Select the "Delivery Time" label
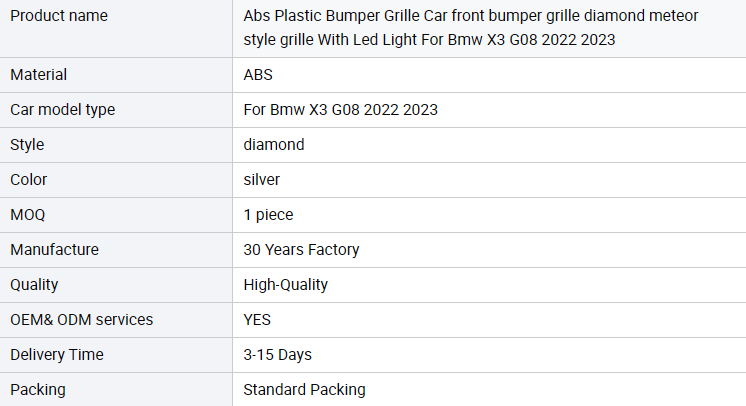Image resolution: width=746 pixels, height=406 pixels. tap(57, 355)
